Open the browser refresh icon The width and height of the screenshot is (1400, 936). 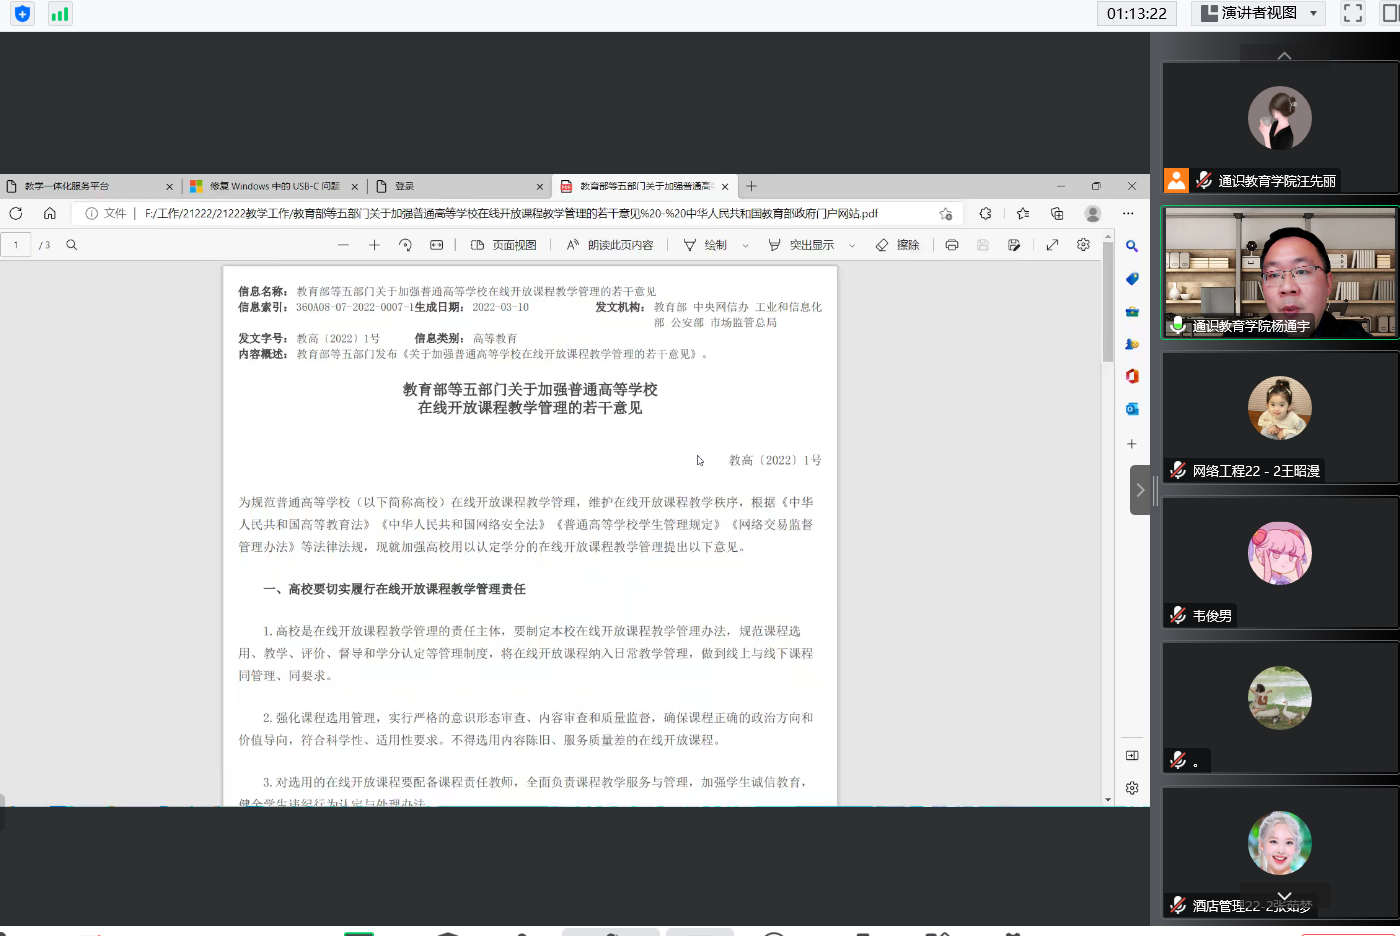[x=16, y=213]
